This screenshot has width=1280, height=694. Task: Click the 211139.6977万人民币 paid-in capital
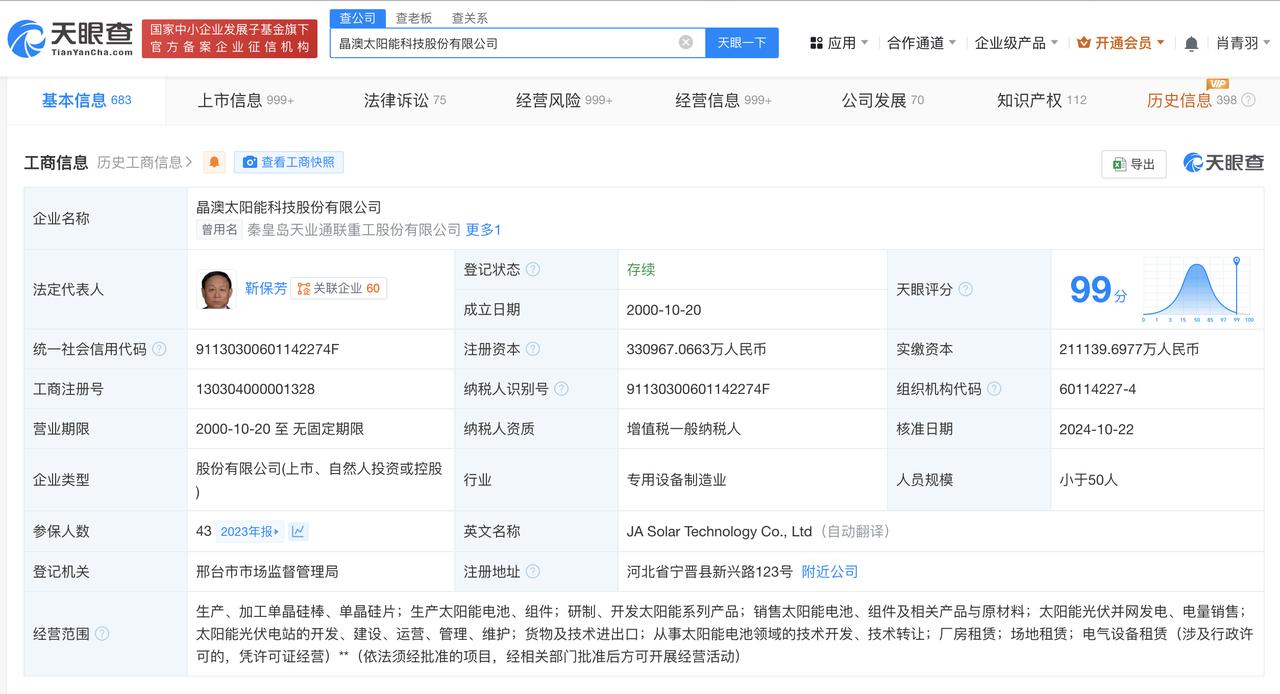point(1129,349)
